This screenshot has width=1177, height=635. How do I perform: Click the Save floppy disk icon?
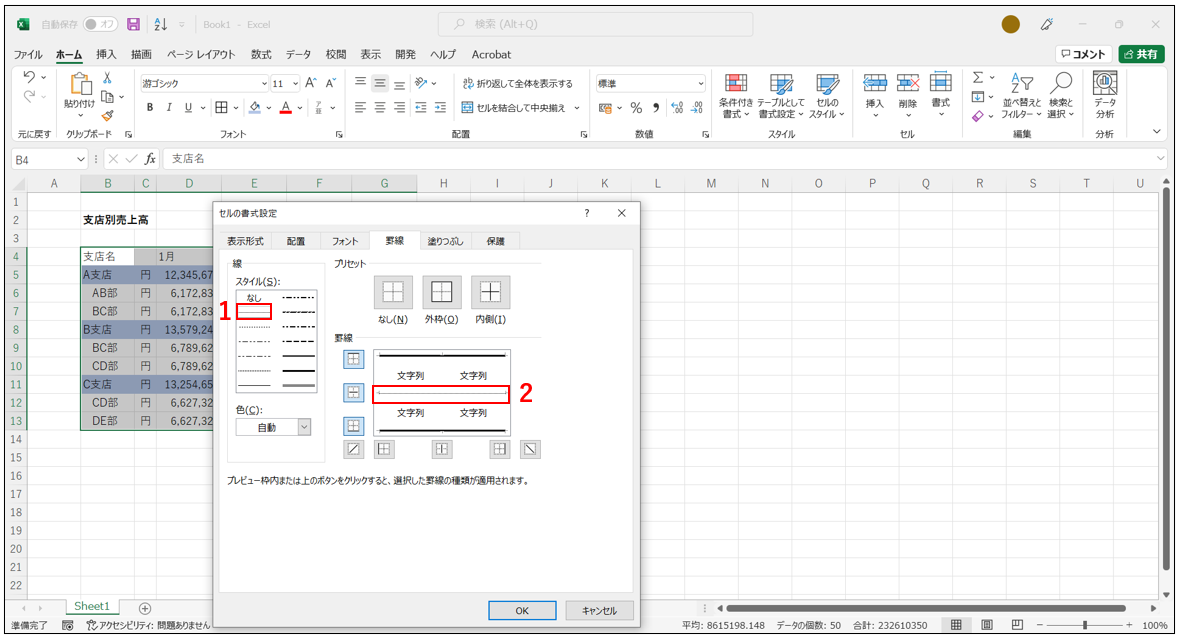[134, 24]
